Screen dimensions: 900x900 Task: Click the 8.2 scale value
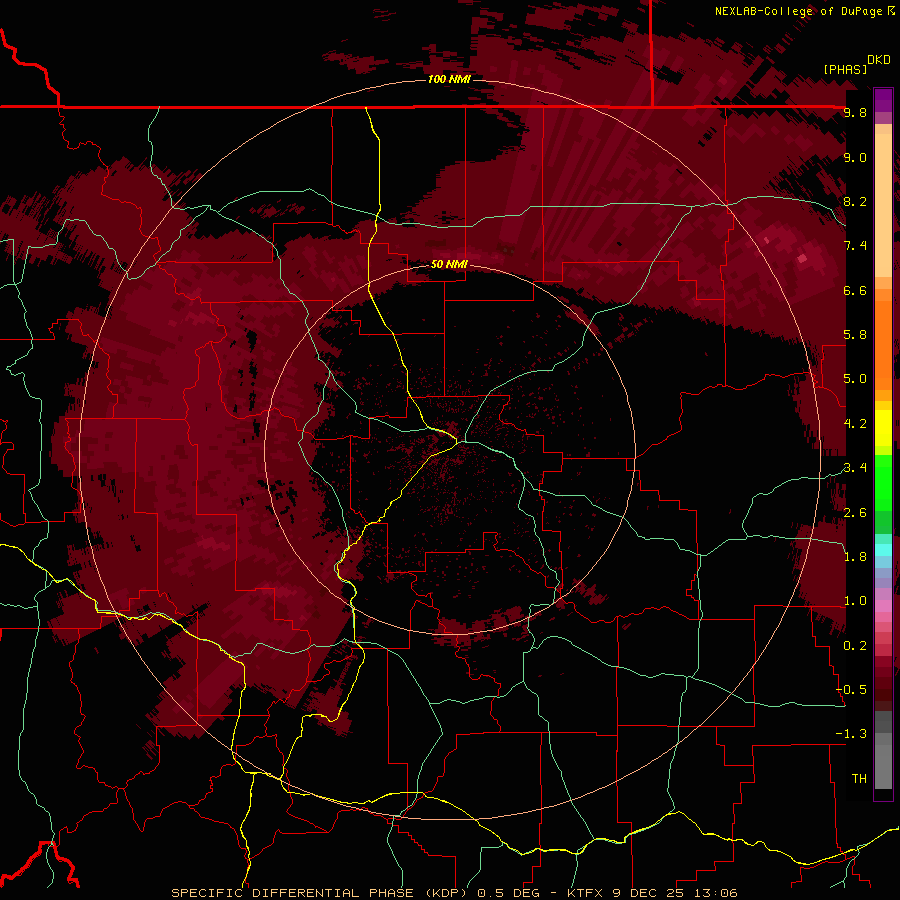pos(855,201)
